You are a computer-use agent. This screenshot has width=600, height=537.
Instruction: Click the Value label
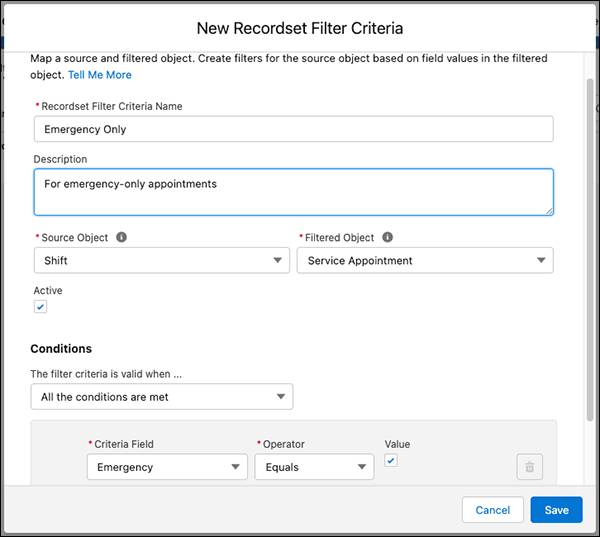point(397,444)
